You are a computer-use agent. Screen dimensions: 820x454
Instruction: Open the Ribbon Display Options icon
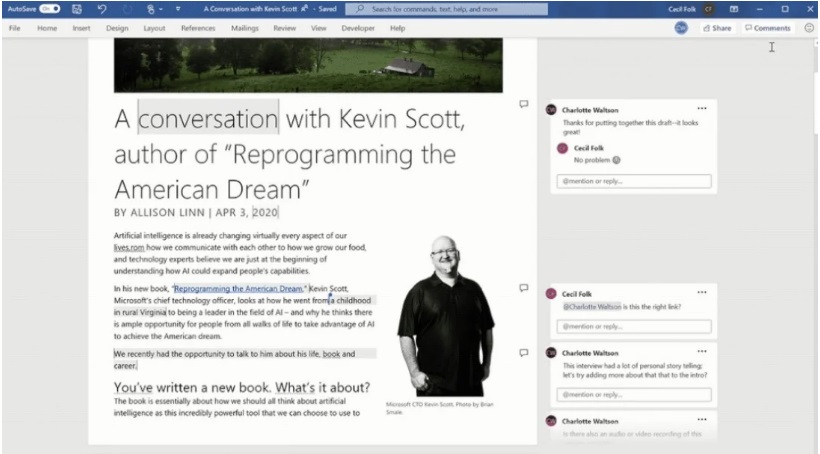click(x=734, y=9)
